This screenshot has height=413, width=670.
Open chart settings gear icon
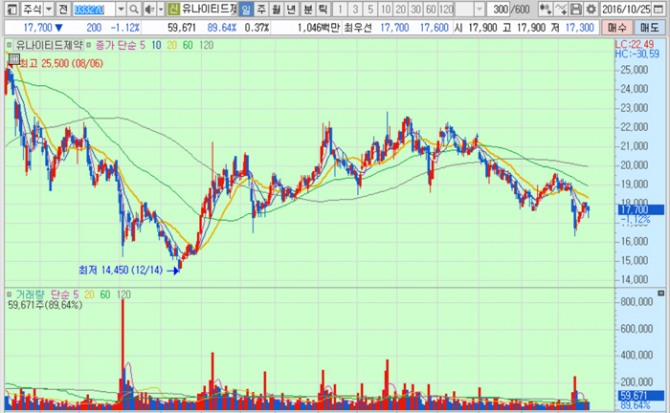click(591, 9)
